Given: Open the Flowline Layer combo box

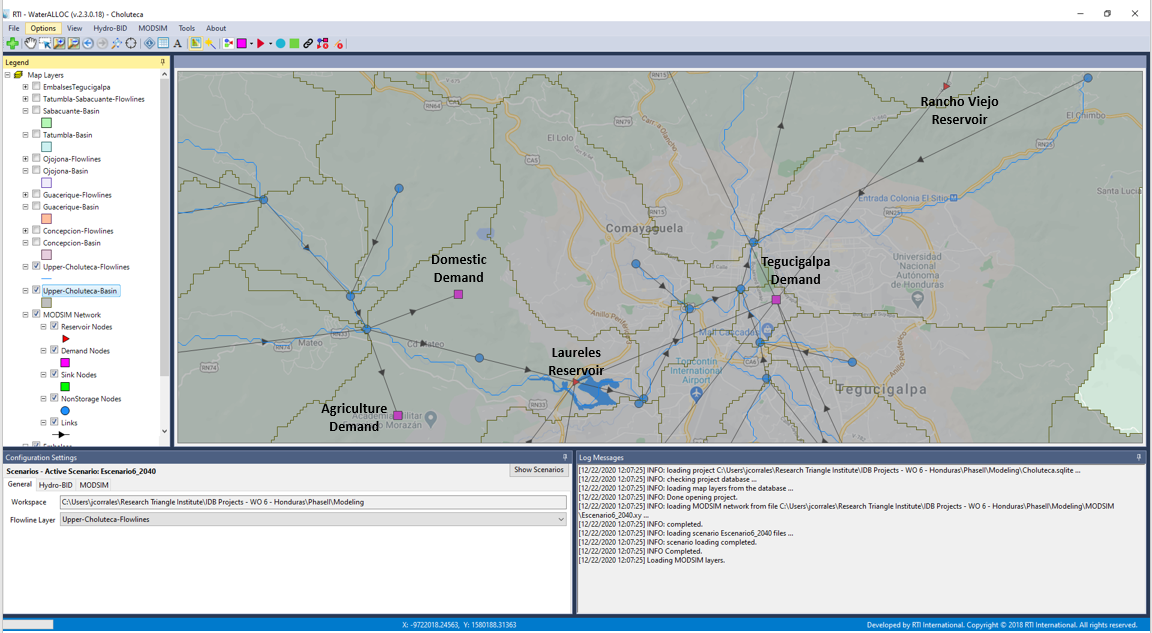Looking at the screenshot, I should click(313, 519).
